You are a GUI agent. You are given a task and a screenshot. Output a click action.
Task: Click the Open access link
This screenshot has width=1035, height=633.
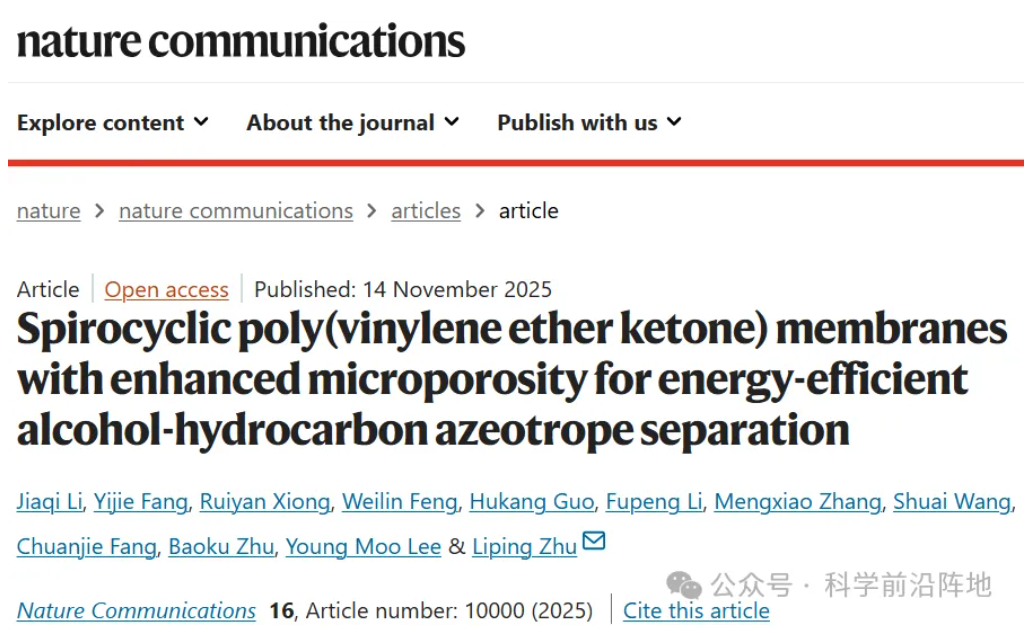click(167, 290)
